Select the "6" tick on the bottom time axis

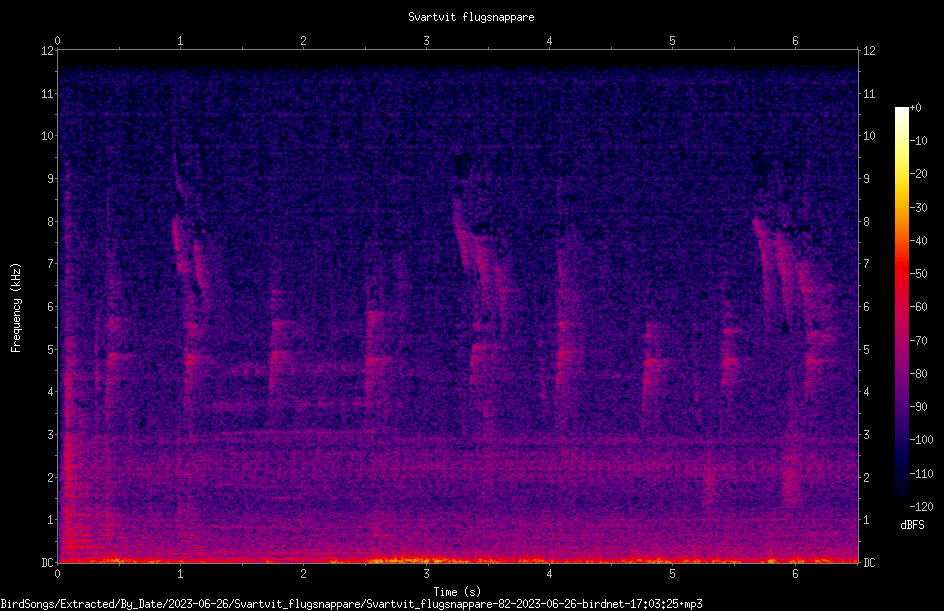pyautogui.click(x=795, y=574)
